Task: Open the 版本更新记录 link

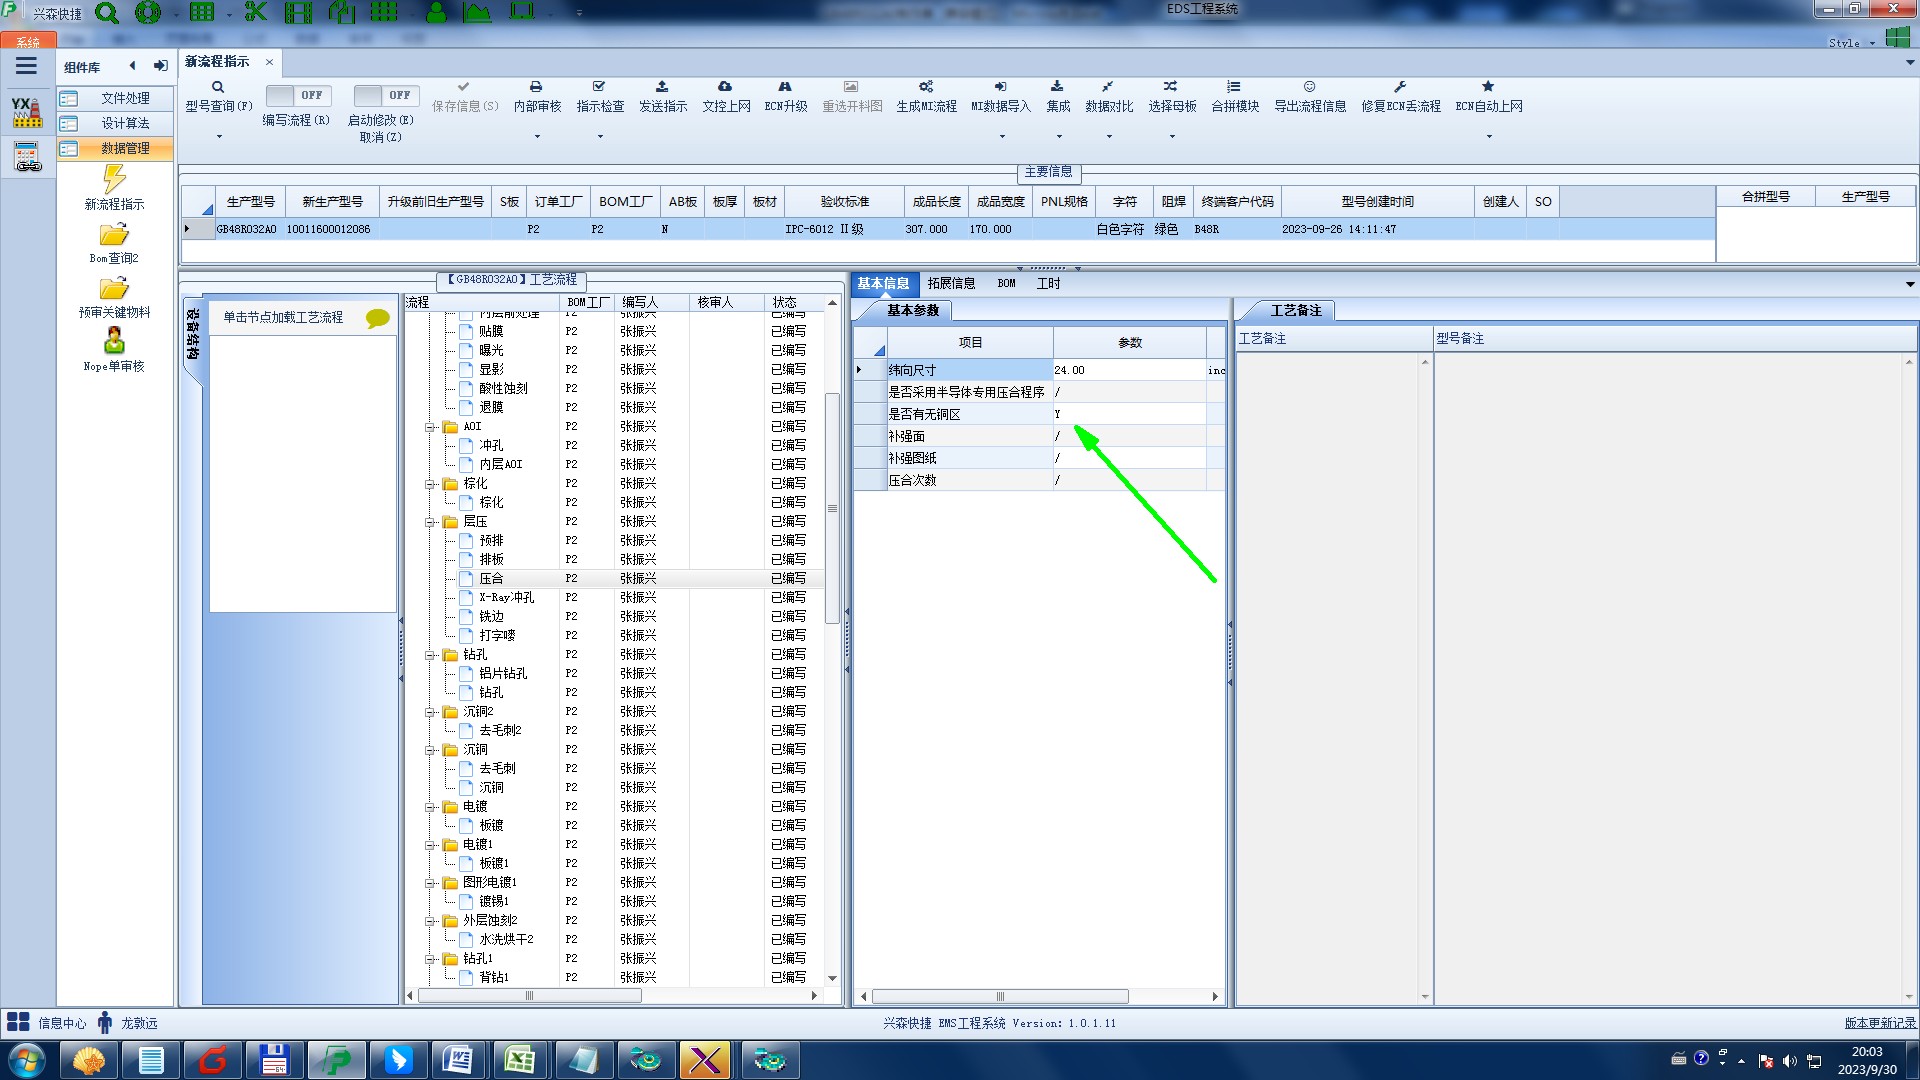Action: [1879, 1023]
